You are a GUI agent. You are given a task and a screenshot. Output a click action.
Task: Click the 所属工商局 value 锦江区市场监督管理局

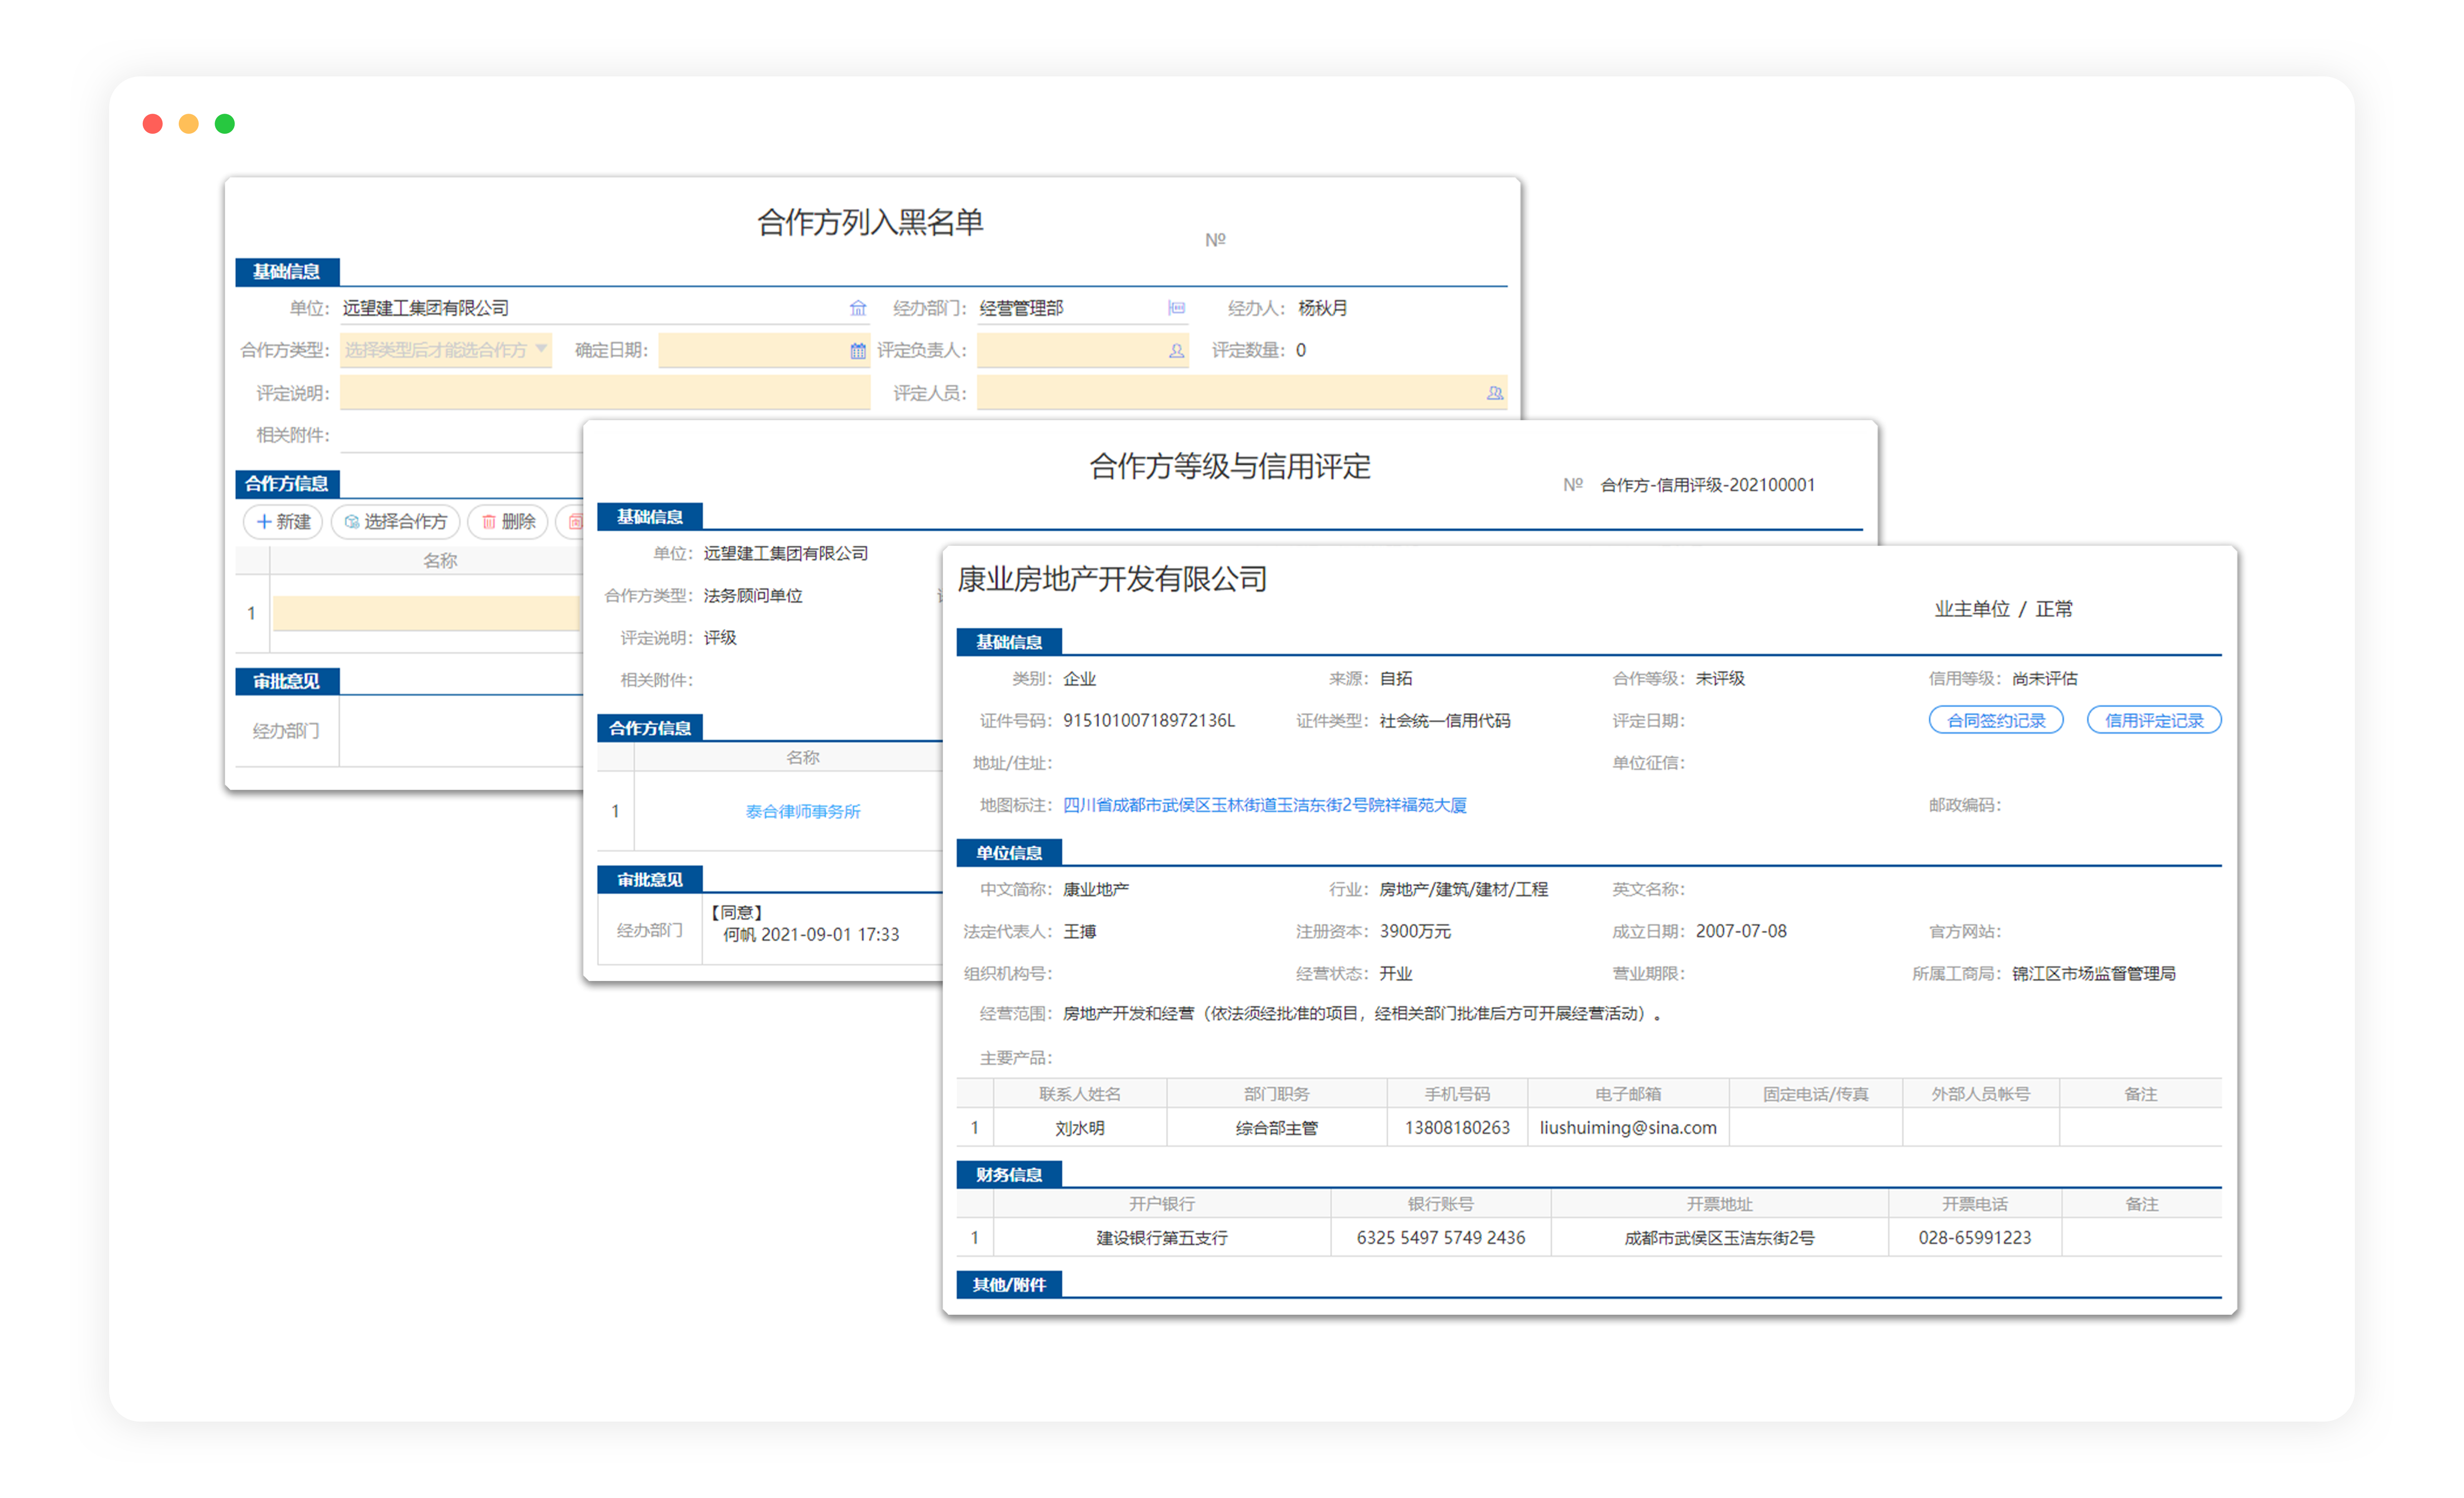2093,973
